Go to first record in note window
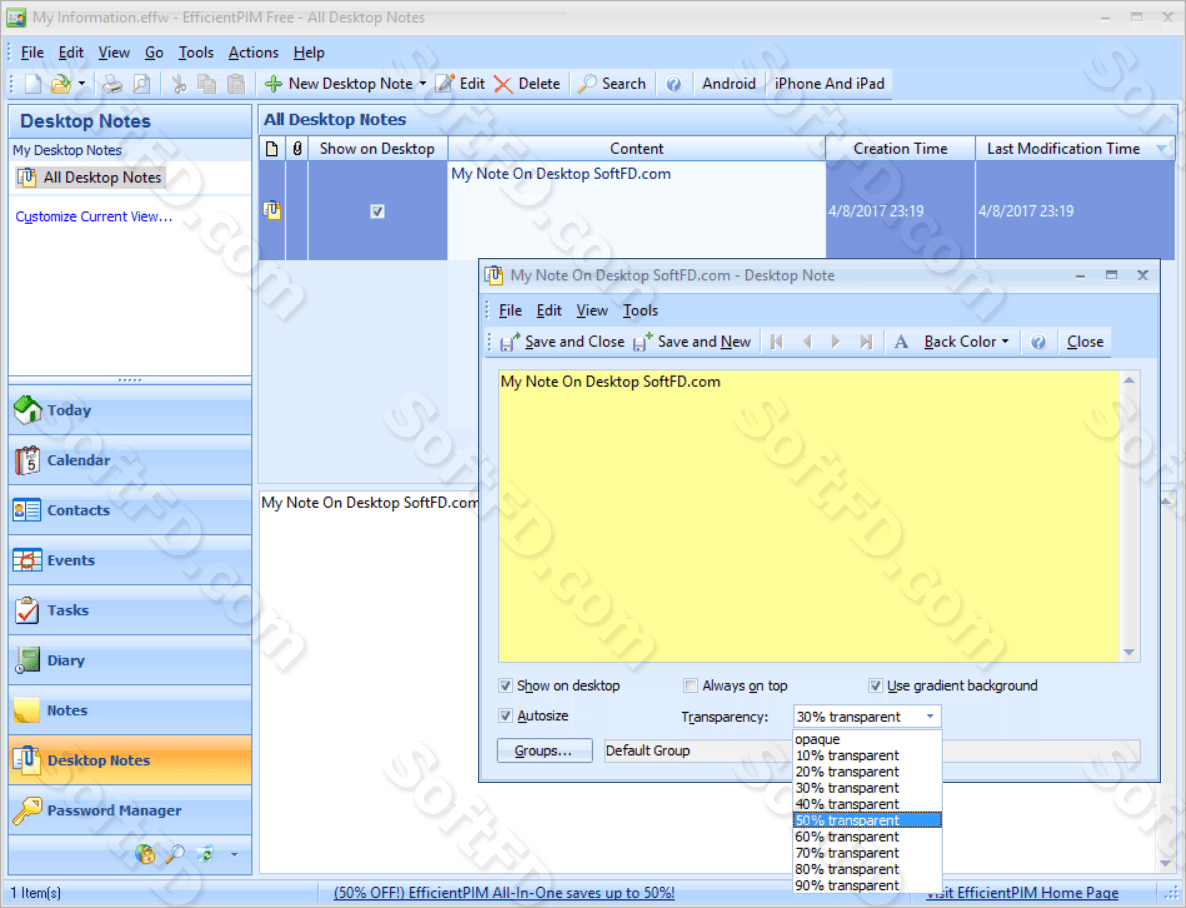The width and height of the screenshot is (1186, 908). [x=776, y=342]
